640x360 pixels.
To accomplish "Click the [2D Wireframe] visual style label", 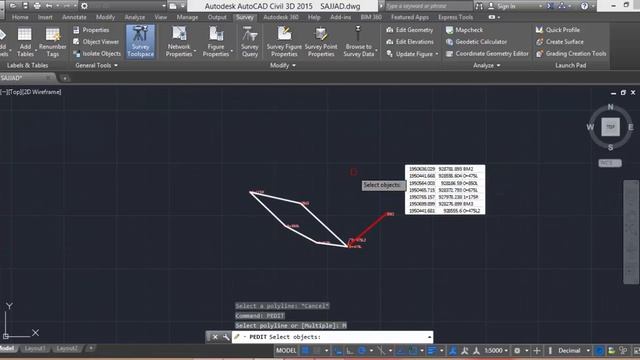I will (42, 92).
